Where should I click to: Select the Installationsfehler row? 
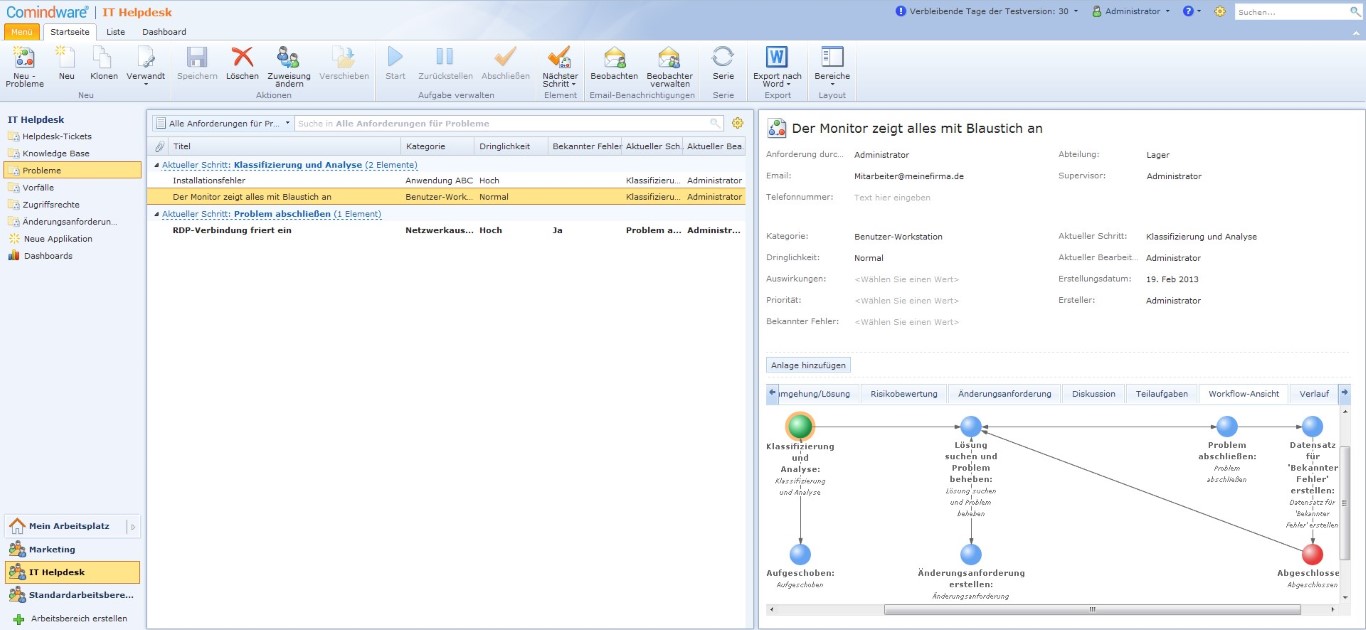tap(446, 180)
